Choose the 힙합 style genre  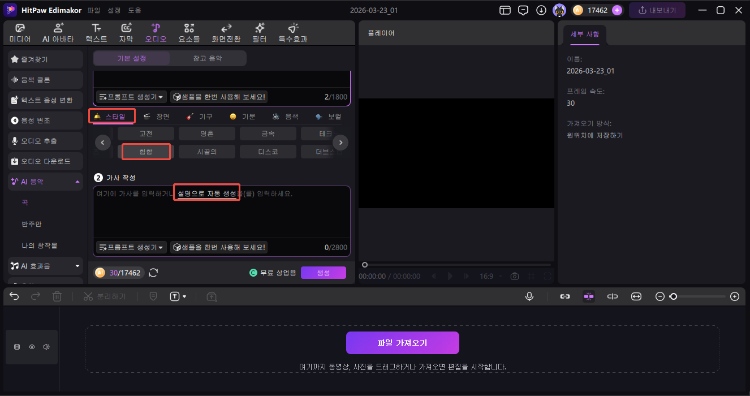click(x=146, y=152)
